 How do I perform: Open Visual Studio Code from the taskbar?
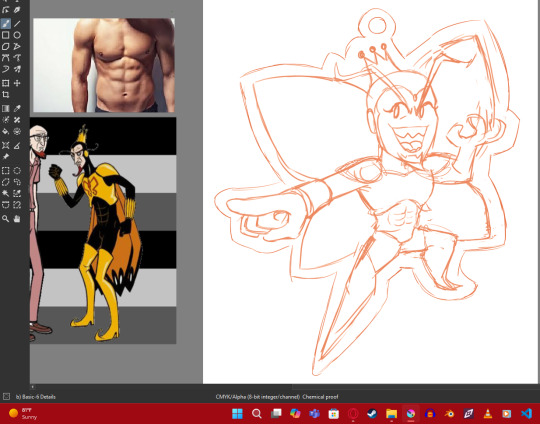click(x=527, y=413)
